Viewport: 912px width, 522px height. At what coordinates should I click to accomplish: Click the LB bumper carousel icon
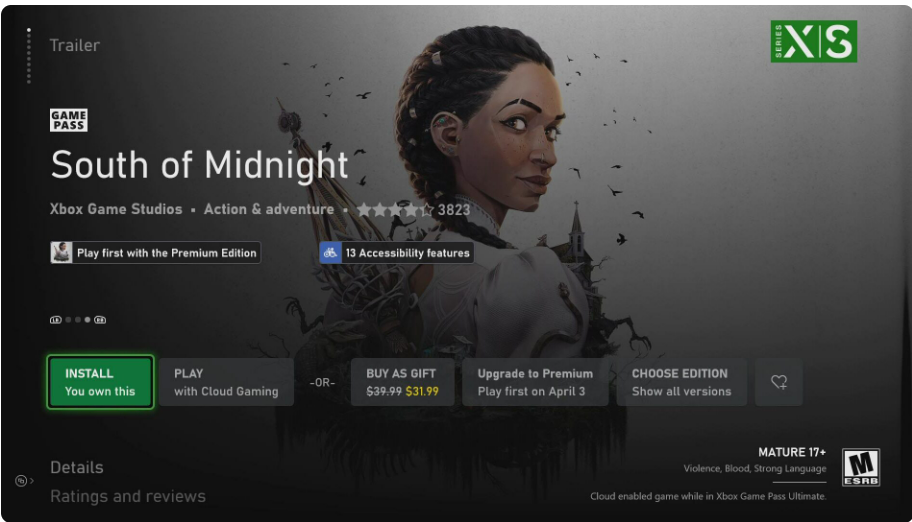pyautogui.click(x=55, y=319)
